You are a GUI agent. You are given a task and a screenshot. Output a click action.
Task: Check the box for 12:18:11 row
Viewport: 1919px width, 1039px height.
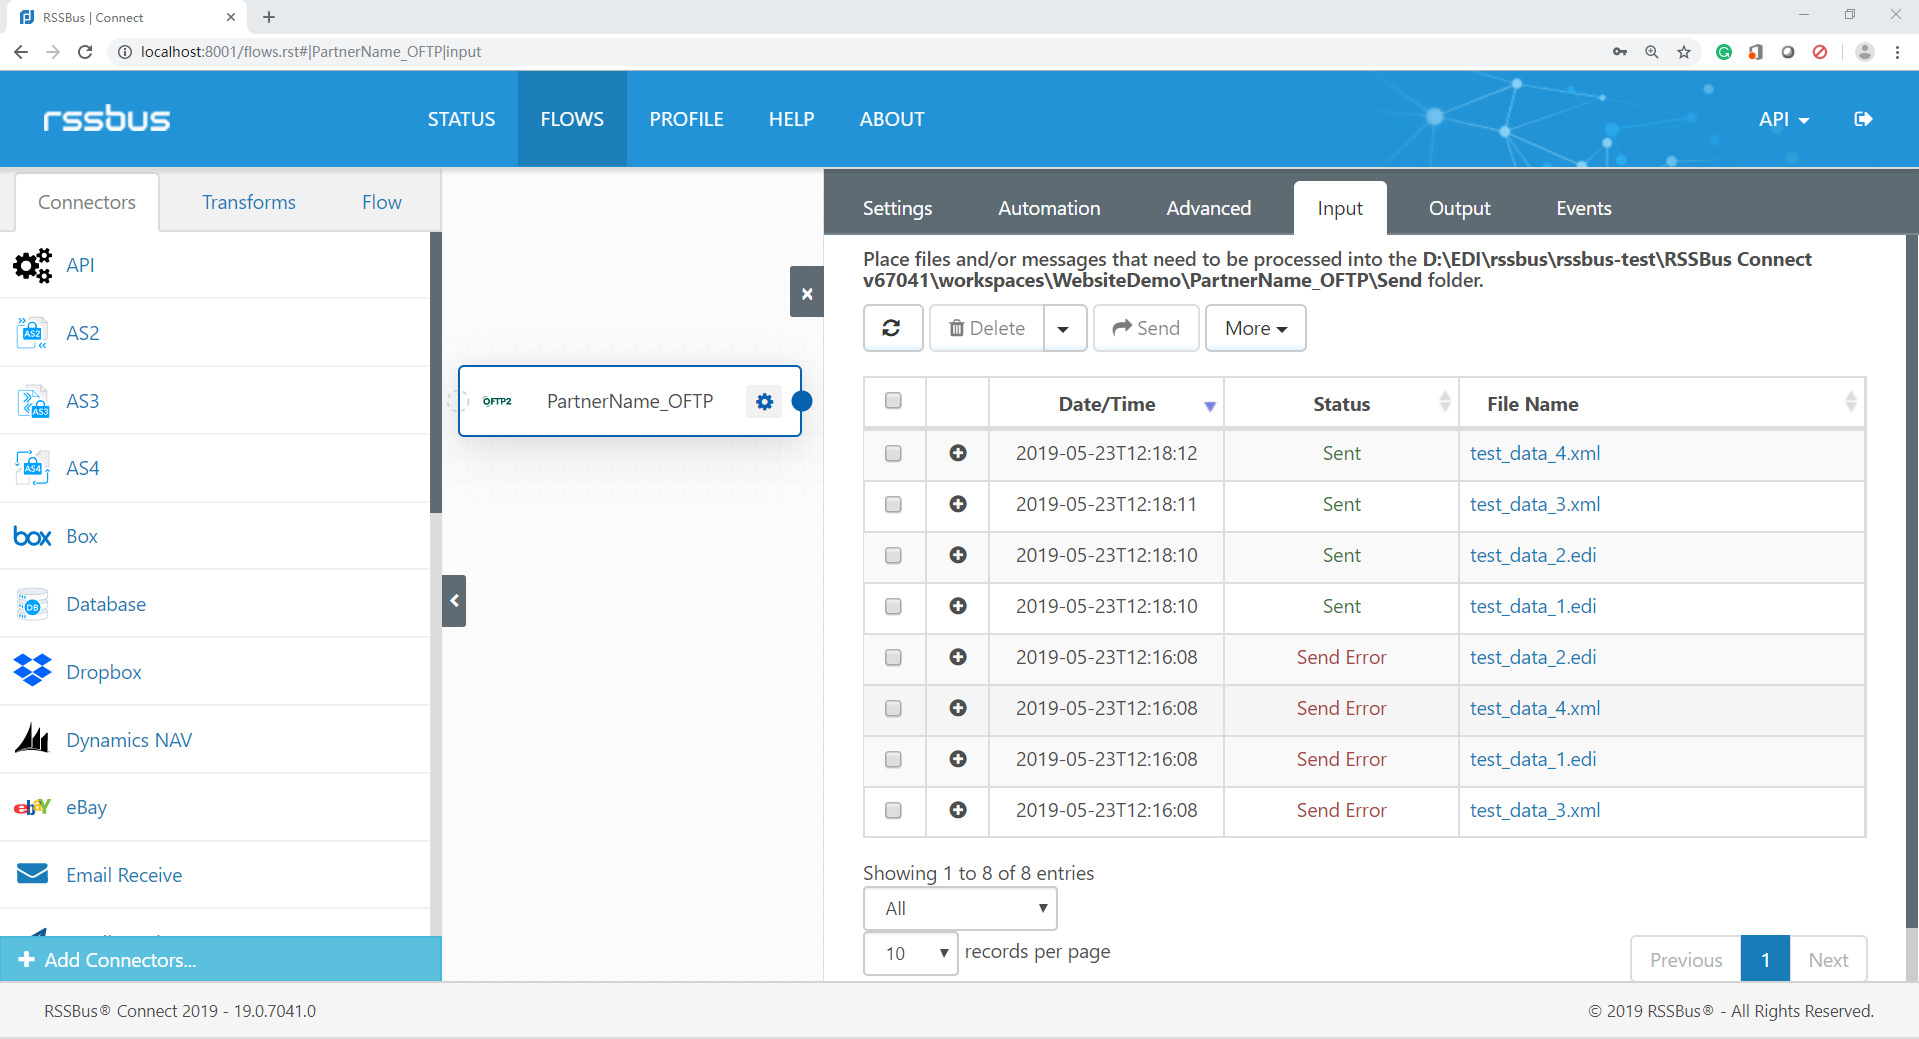893,504
